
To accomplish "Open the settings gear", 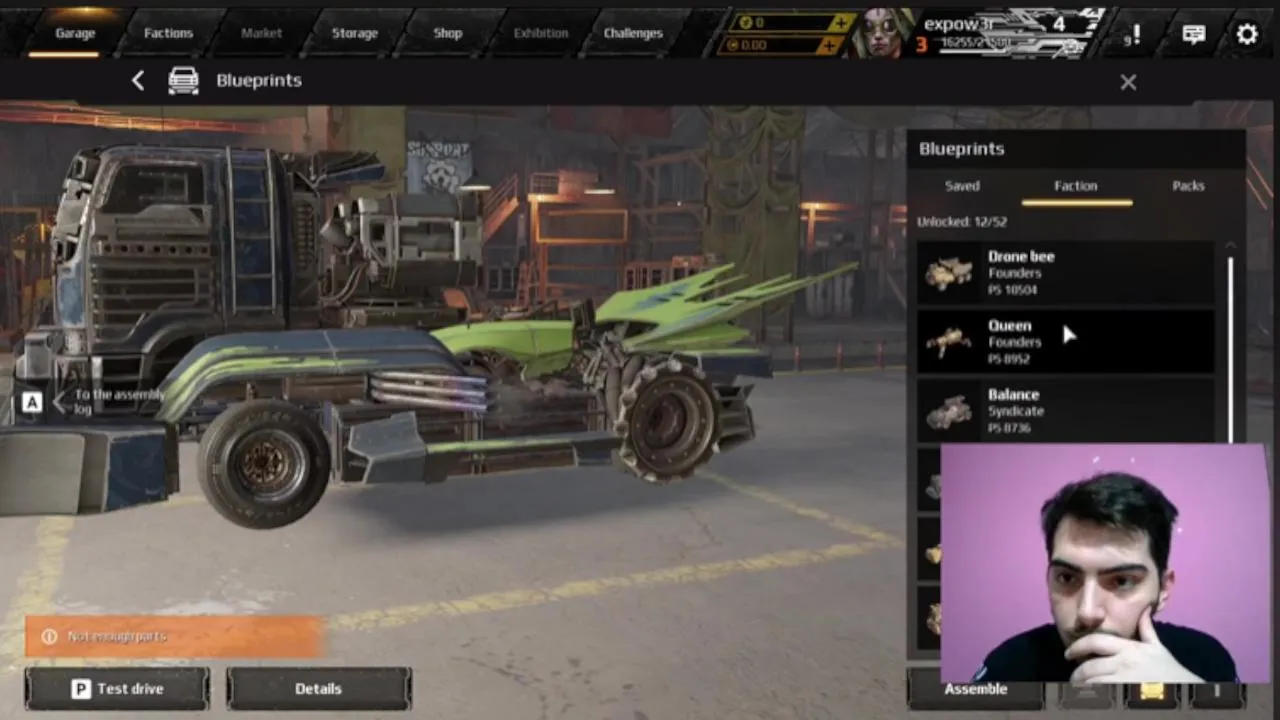I will coord(1247,34).
